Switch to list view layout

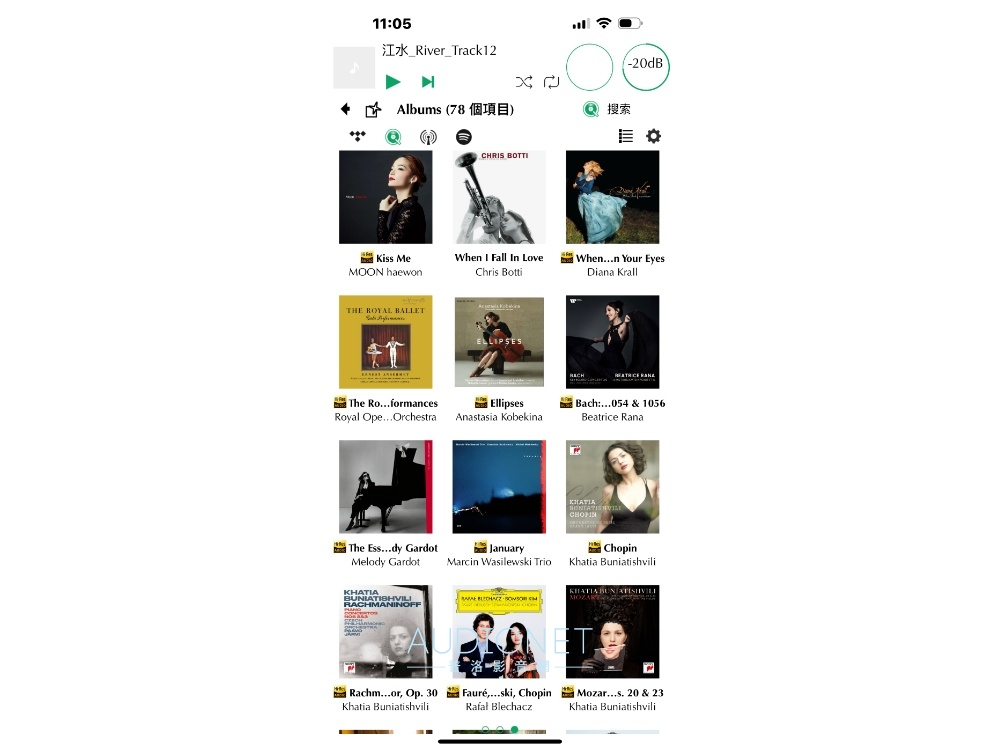tap(626, 136)
